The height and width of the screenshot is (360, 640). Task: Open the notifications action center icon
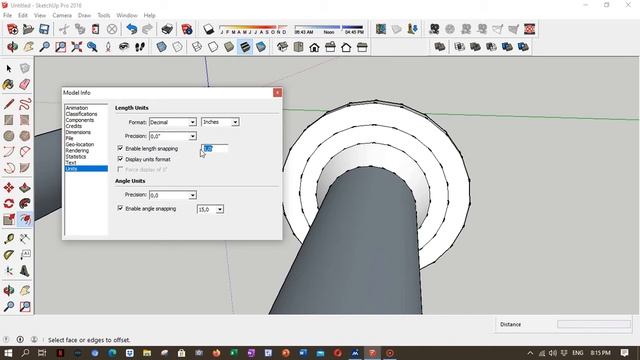point(624,353)
